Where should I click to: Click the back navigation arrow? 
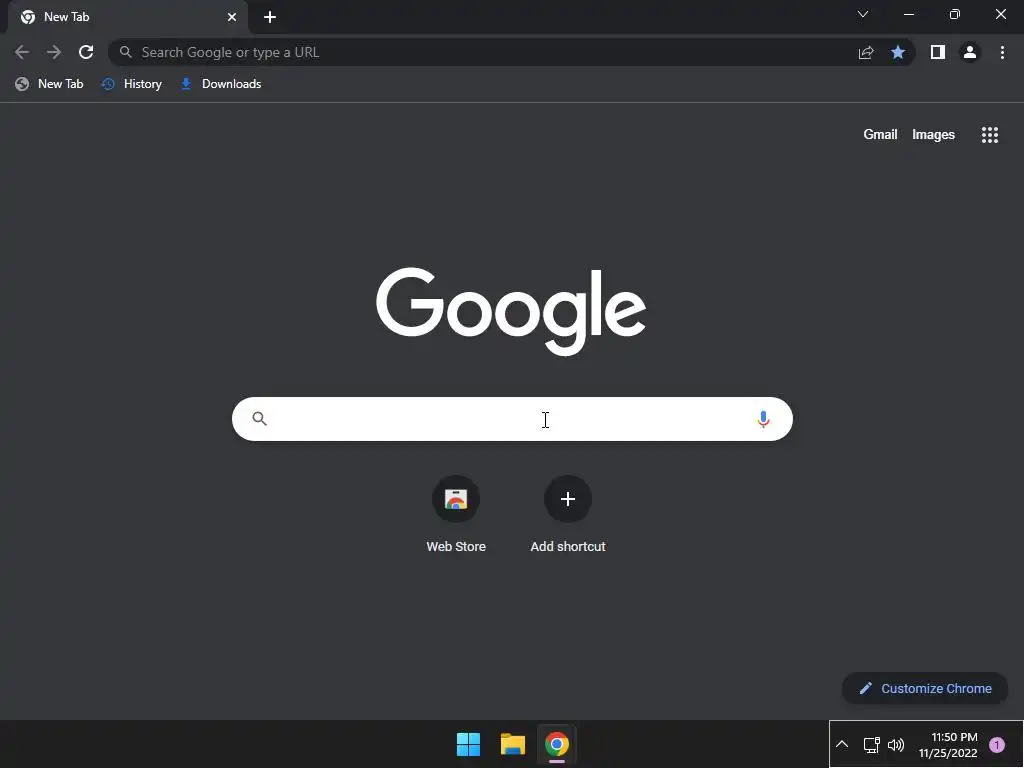click(x=22, y=52)
